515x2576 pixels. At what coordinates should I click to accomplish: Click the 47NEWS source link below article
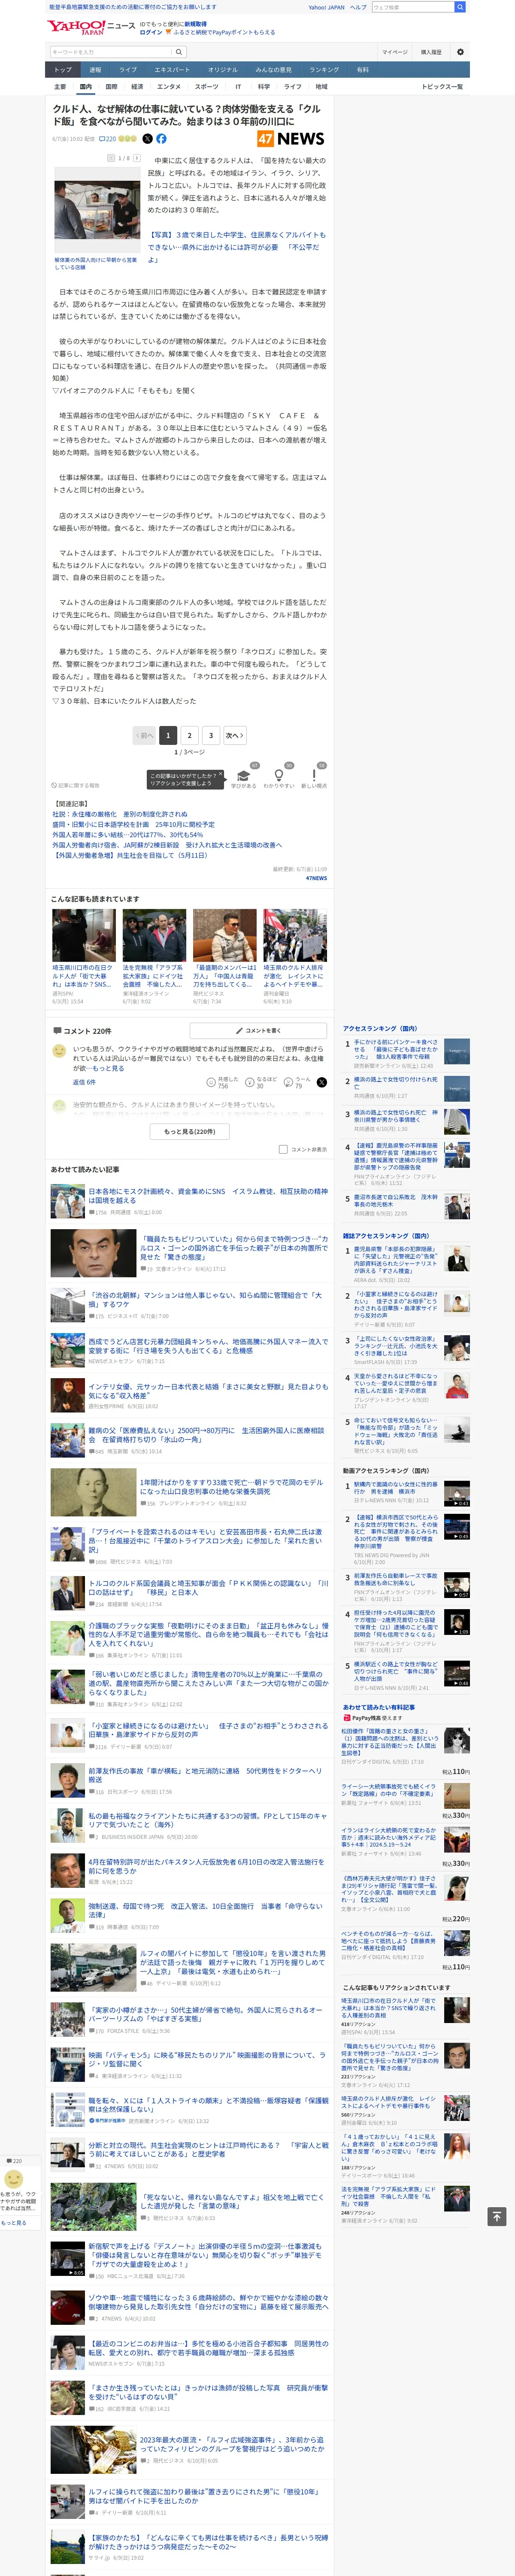point(316,878)
